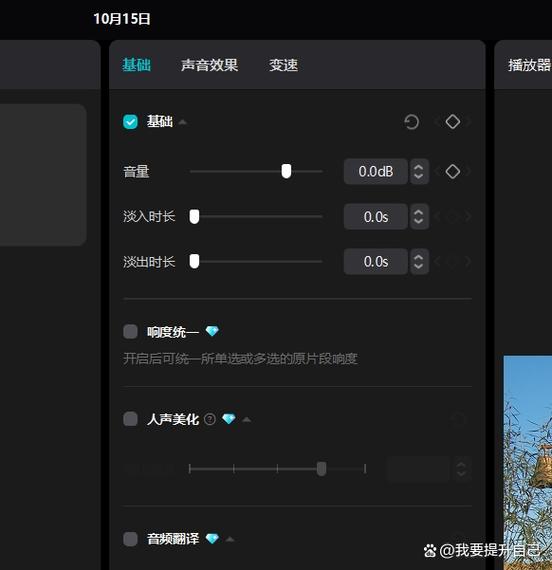Decrease 淡入时长 with the down stepper arrow

tap(419, 221)
